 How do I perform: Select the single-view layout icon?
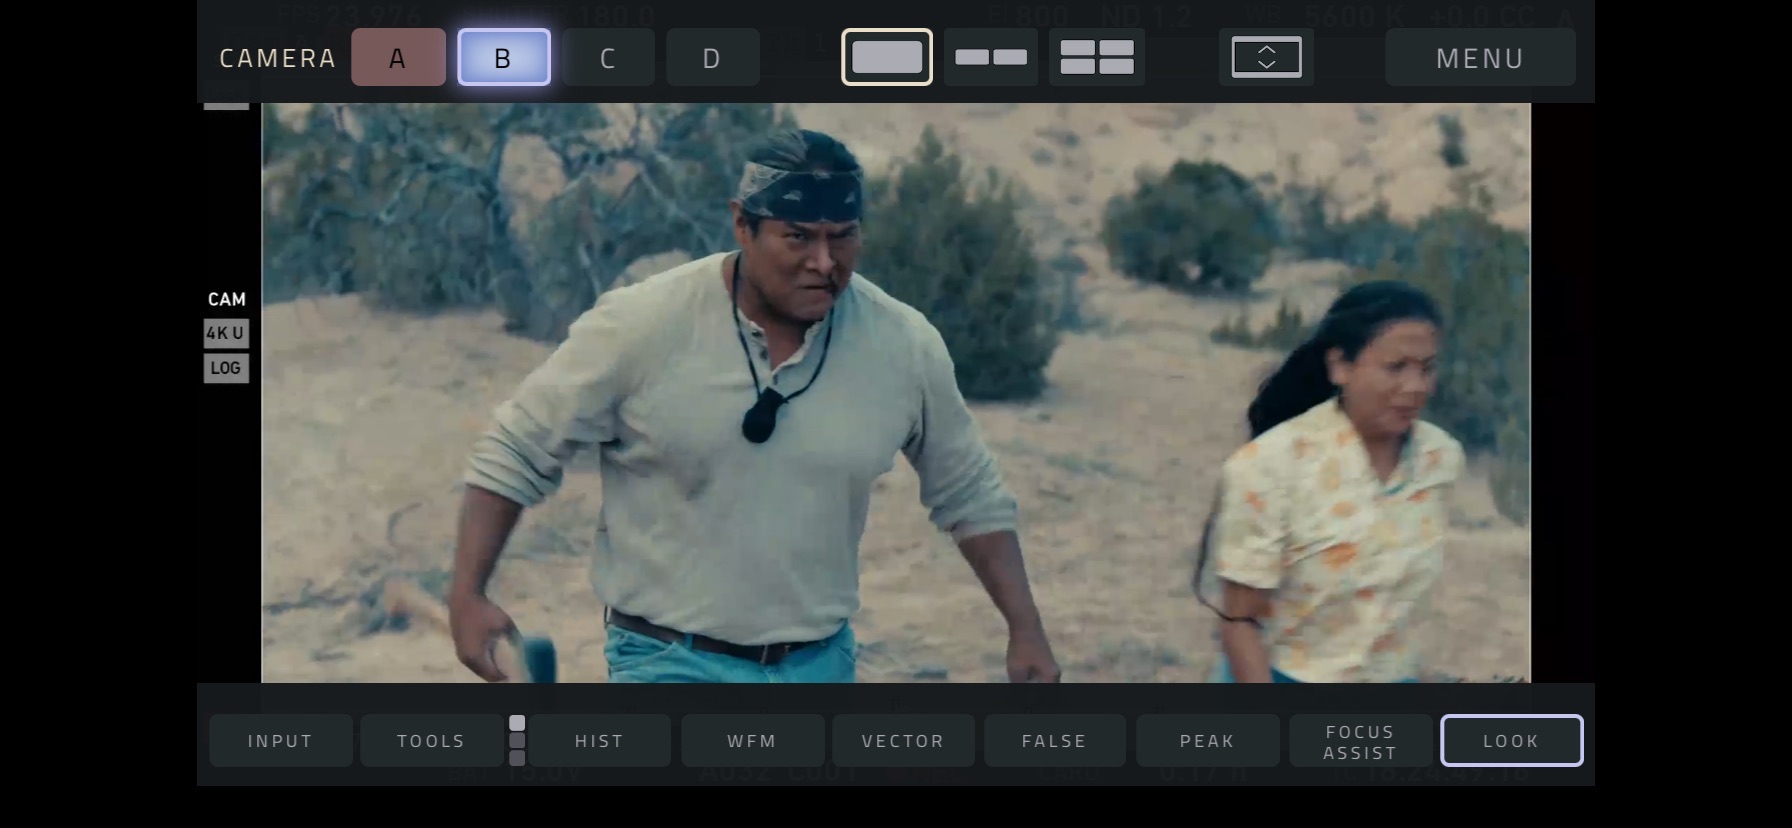886,57
